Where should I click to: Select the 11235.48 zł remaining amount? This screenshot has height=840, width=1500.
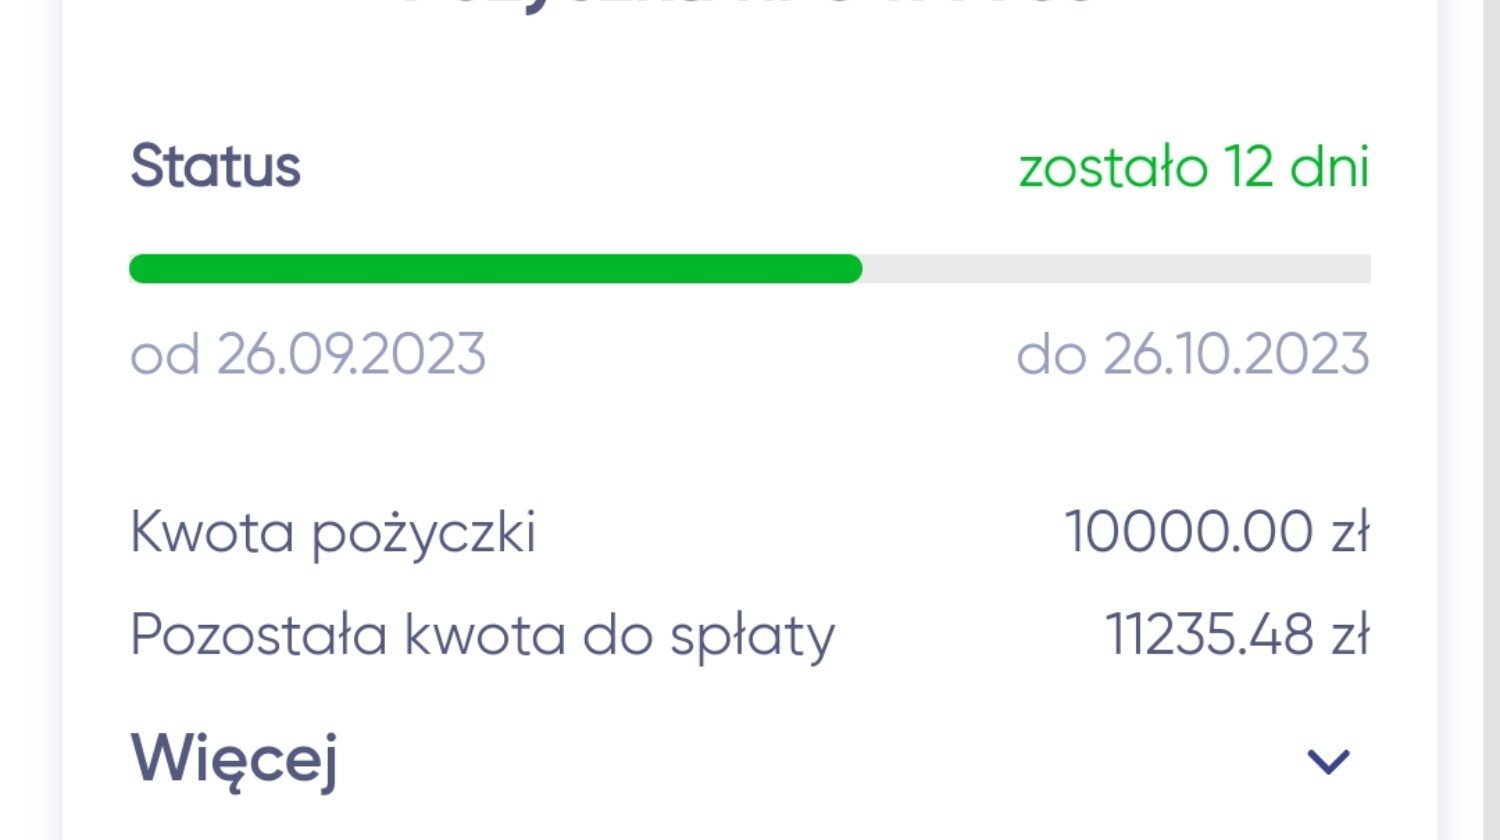[x=1238, y=635]
